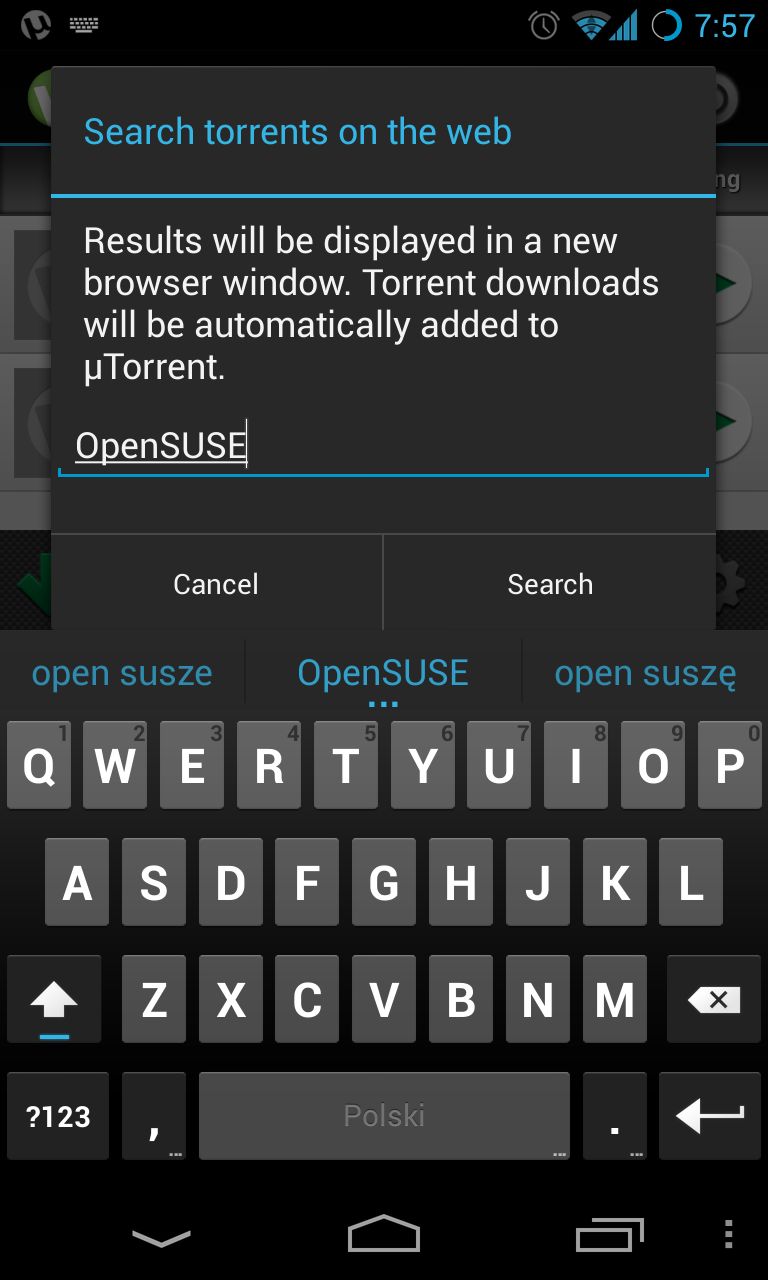Screen dimensions: 768x1280
Task: Tap the Android Home navigation icon
Action: point(384,1235)
